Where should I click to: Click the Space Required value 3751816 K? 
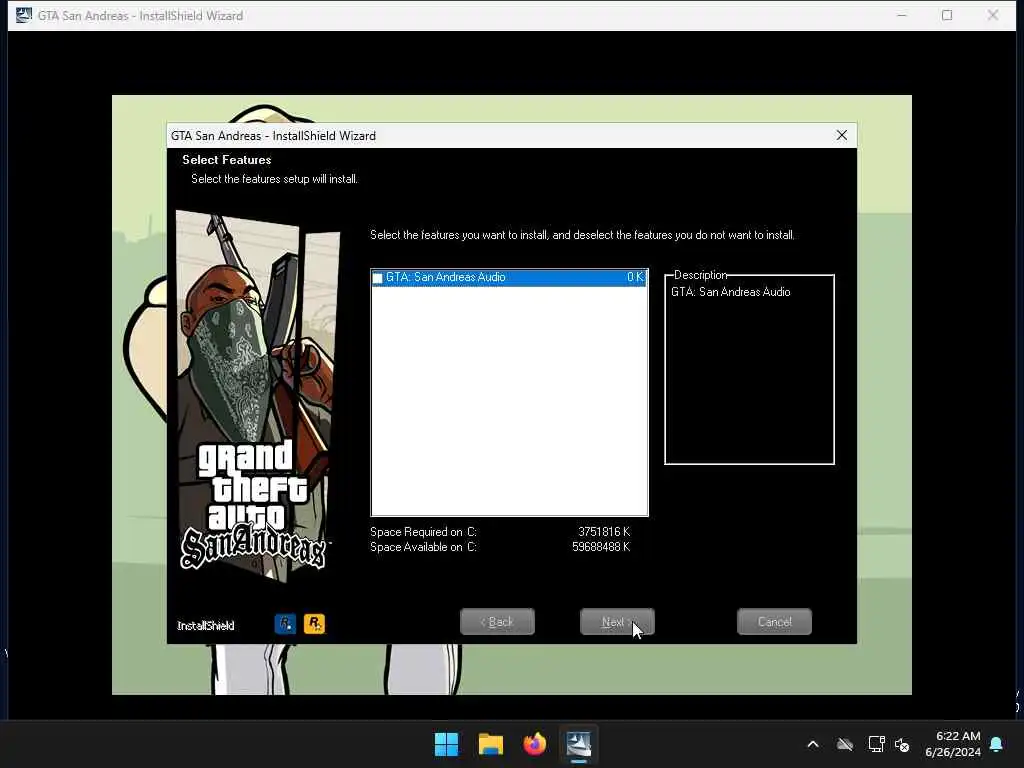[604, 532]
